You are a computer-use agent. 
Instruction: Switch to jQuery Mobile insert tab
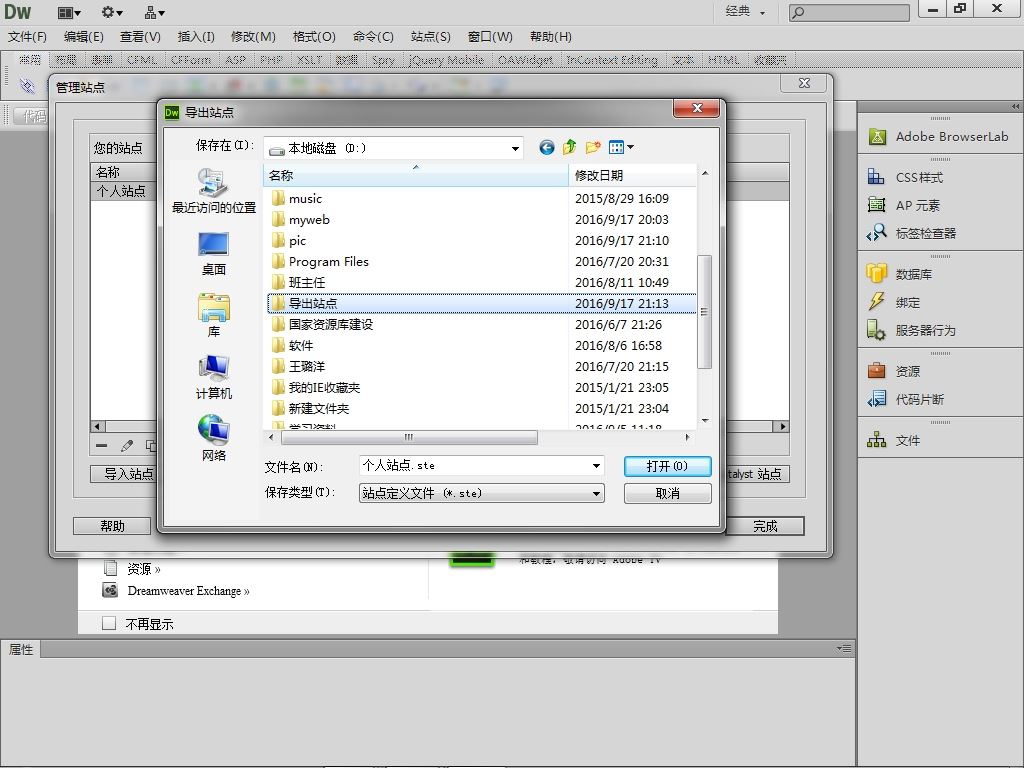(x=446, y=60)
